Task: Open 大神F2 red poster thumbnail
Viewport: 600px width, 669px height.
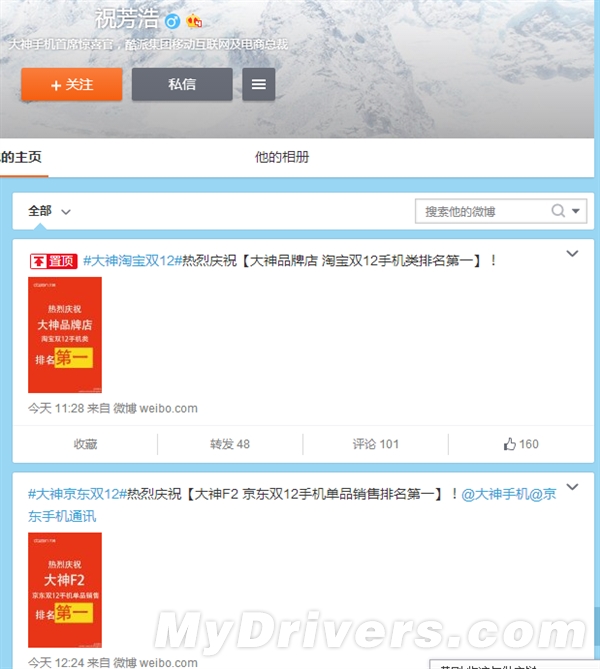Action: click(x=65, y=590)
